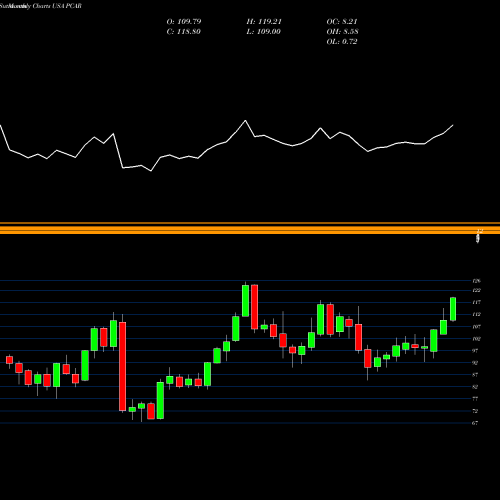Select the OC: 8.21 reading

pos(342,22)
